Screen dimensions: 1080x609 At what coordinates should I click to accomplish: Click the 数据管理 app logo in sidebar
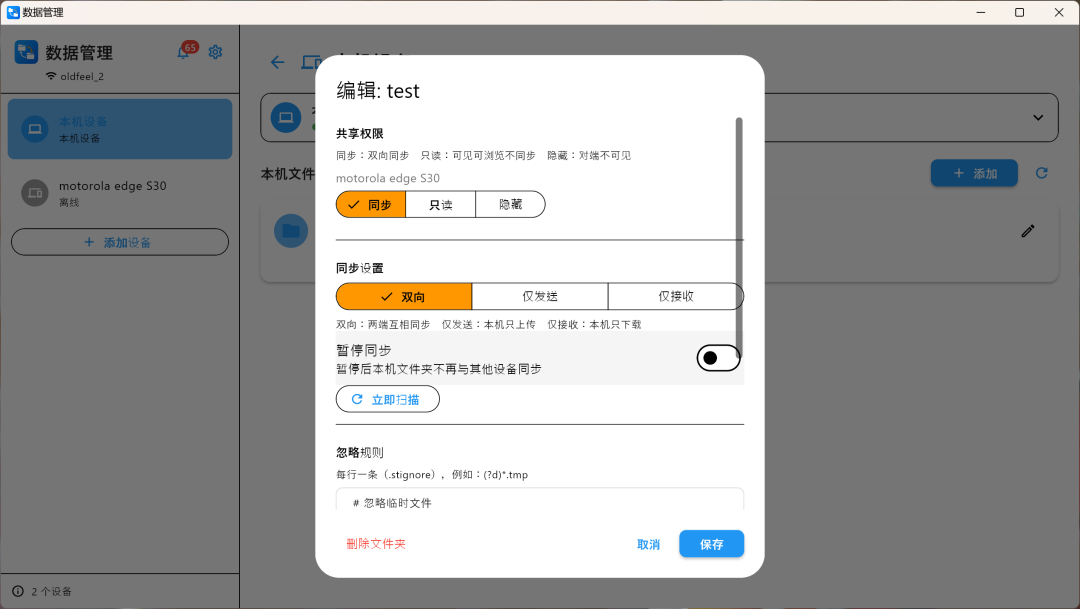click(x=26, y=52)
